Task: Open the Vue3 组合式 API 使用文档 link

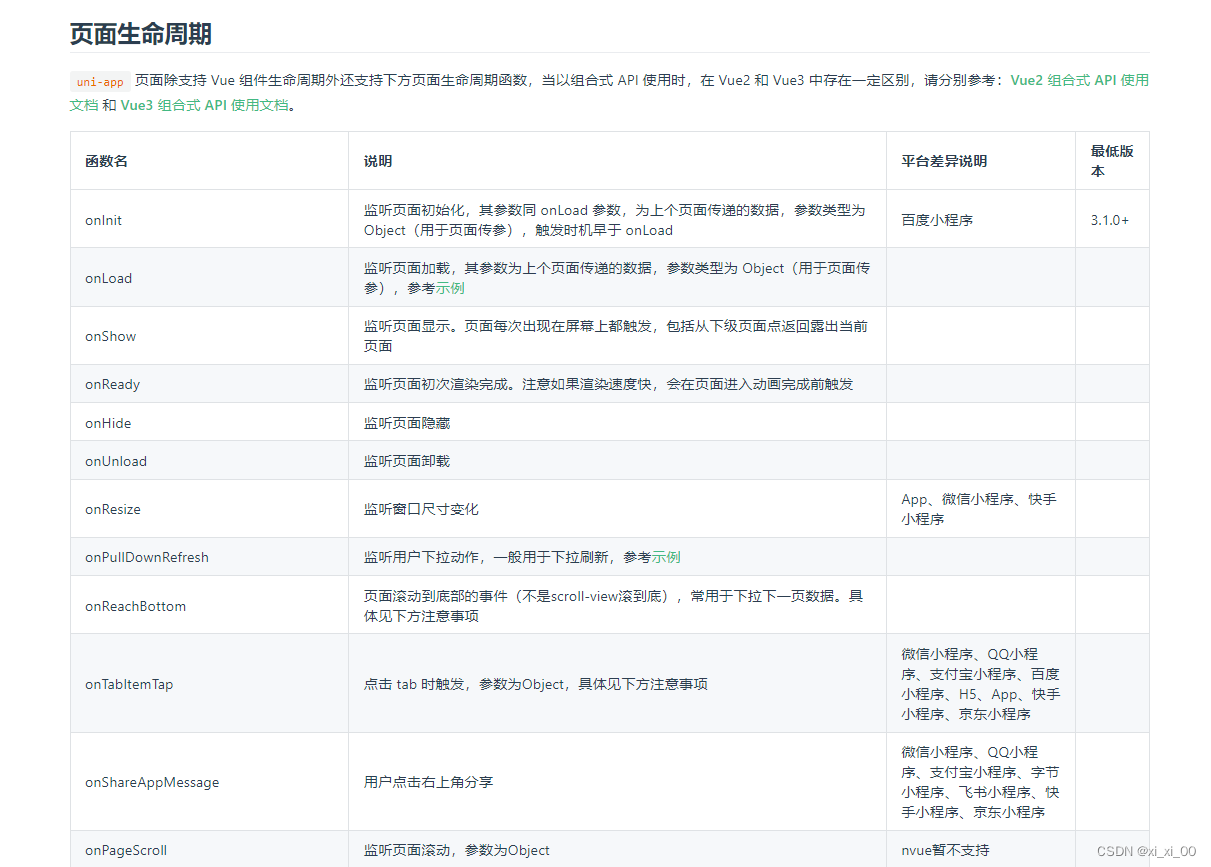Action: [204, 105]
